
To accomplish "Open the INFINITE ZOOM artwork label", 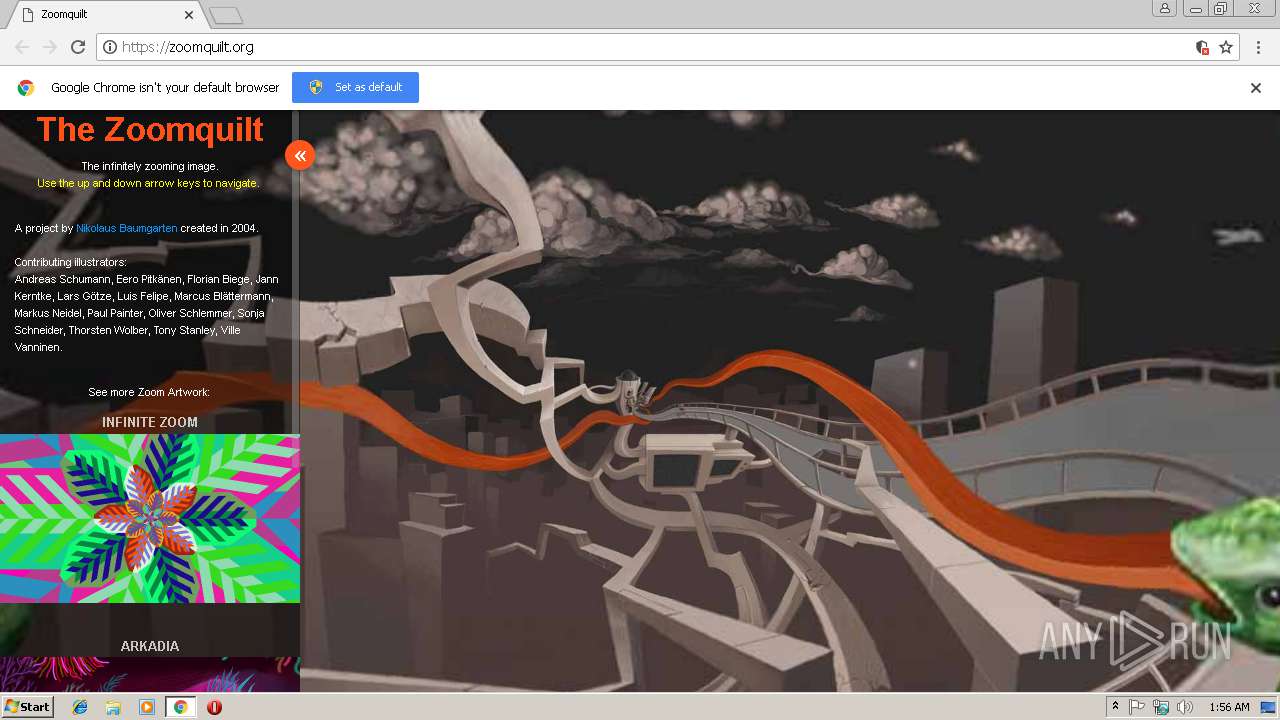I will tap(150, 422).
